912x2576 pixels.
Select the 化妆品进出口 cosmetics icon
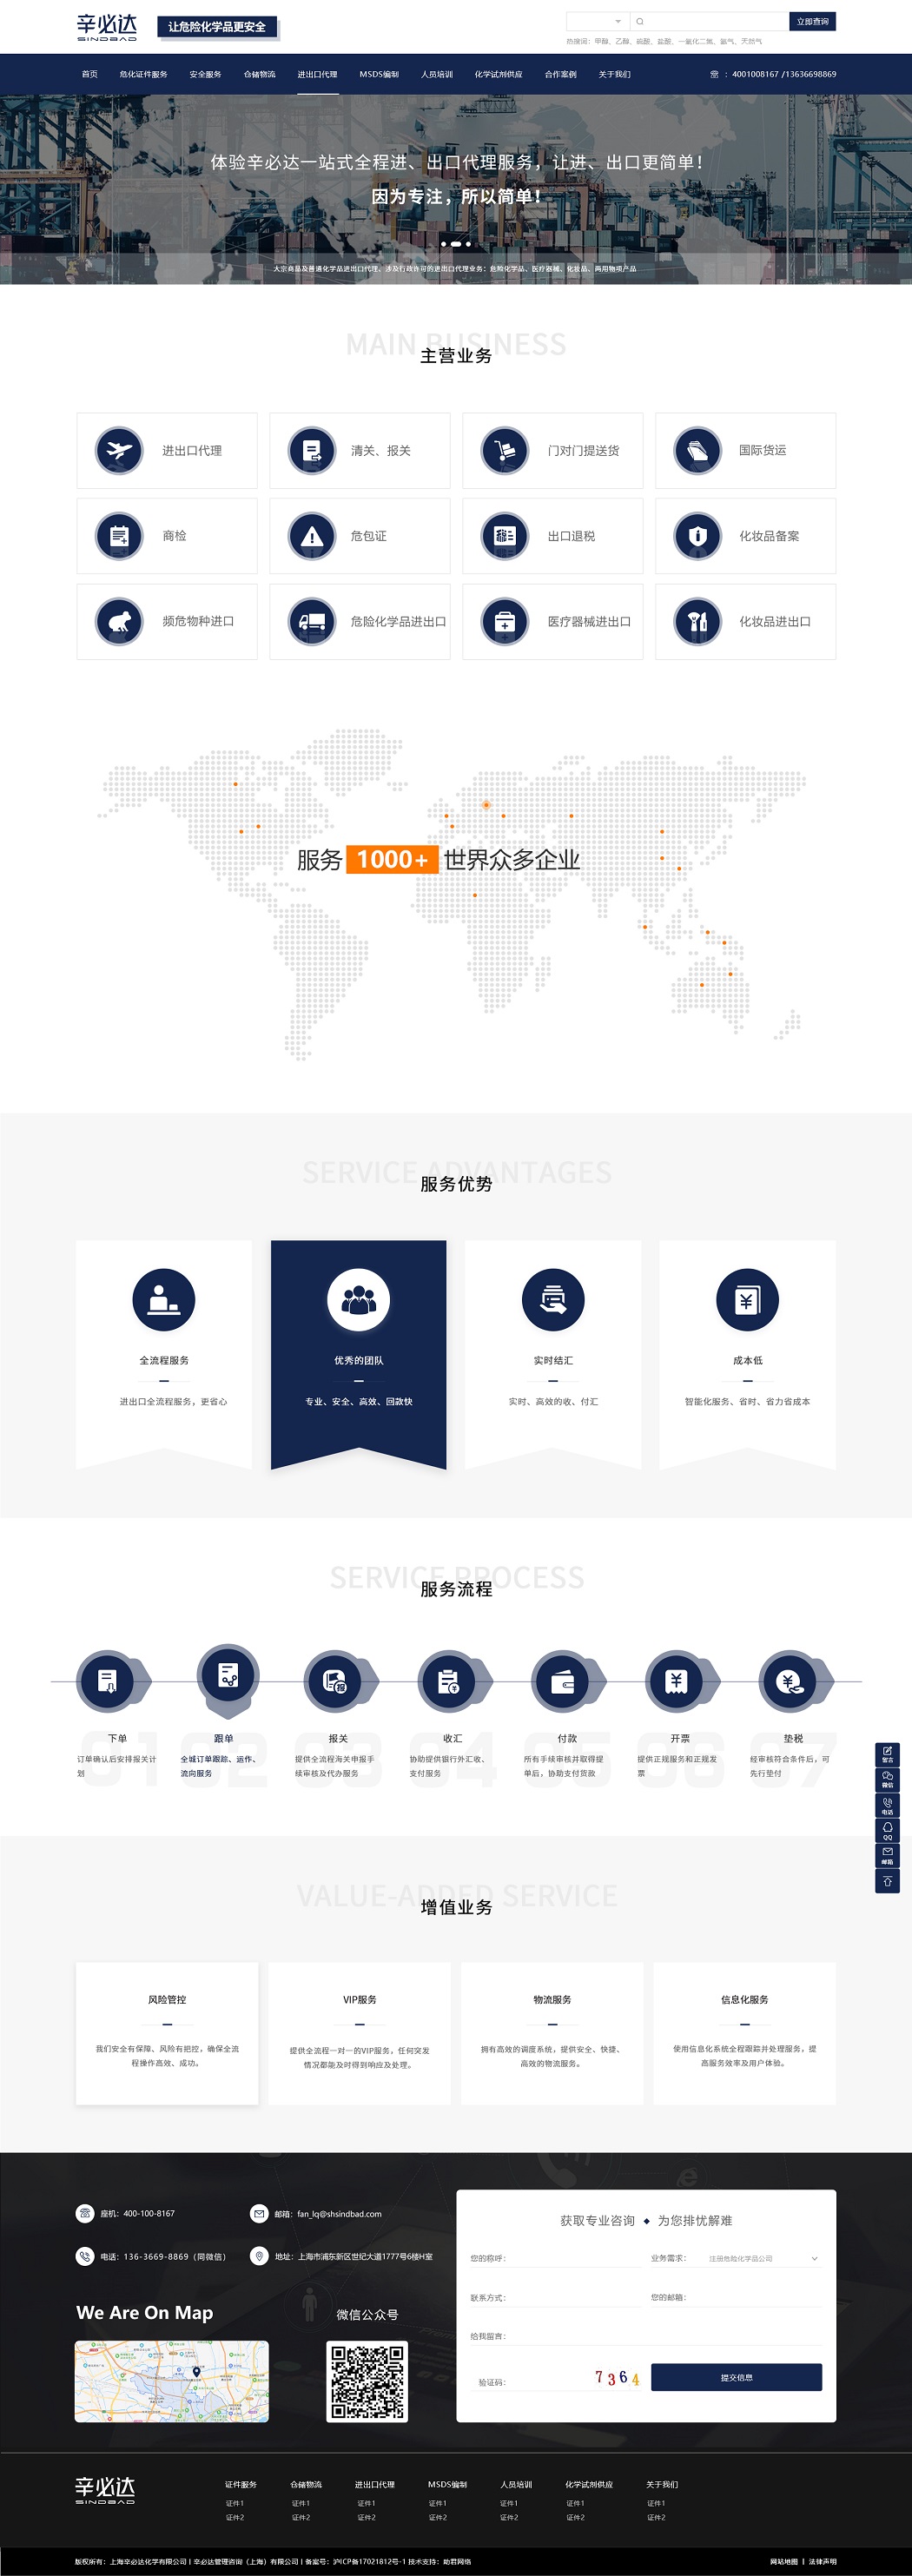coord(698,621)
